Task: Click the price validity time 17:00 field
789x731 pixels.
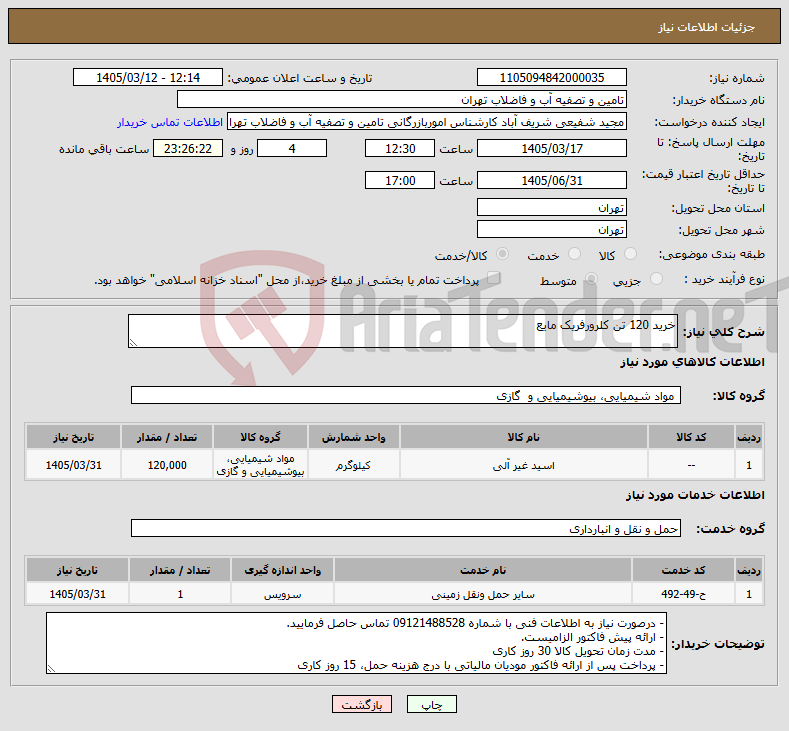Action: tap(400, 181)
